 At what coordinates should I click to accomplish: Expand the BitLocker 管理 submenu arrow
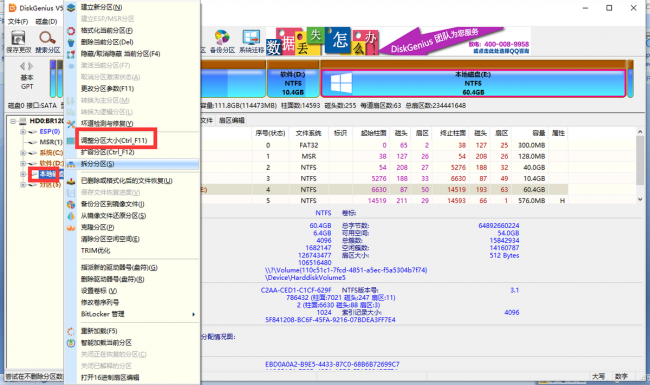(194, 314)
